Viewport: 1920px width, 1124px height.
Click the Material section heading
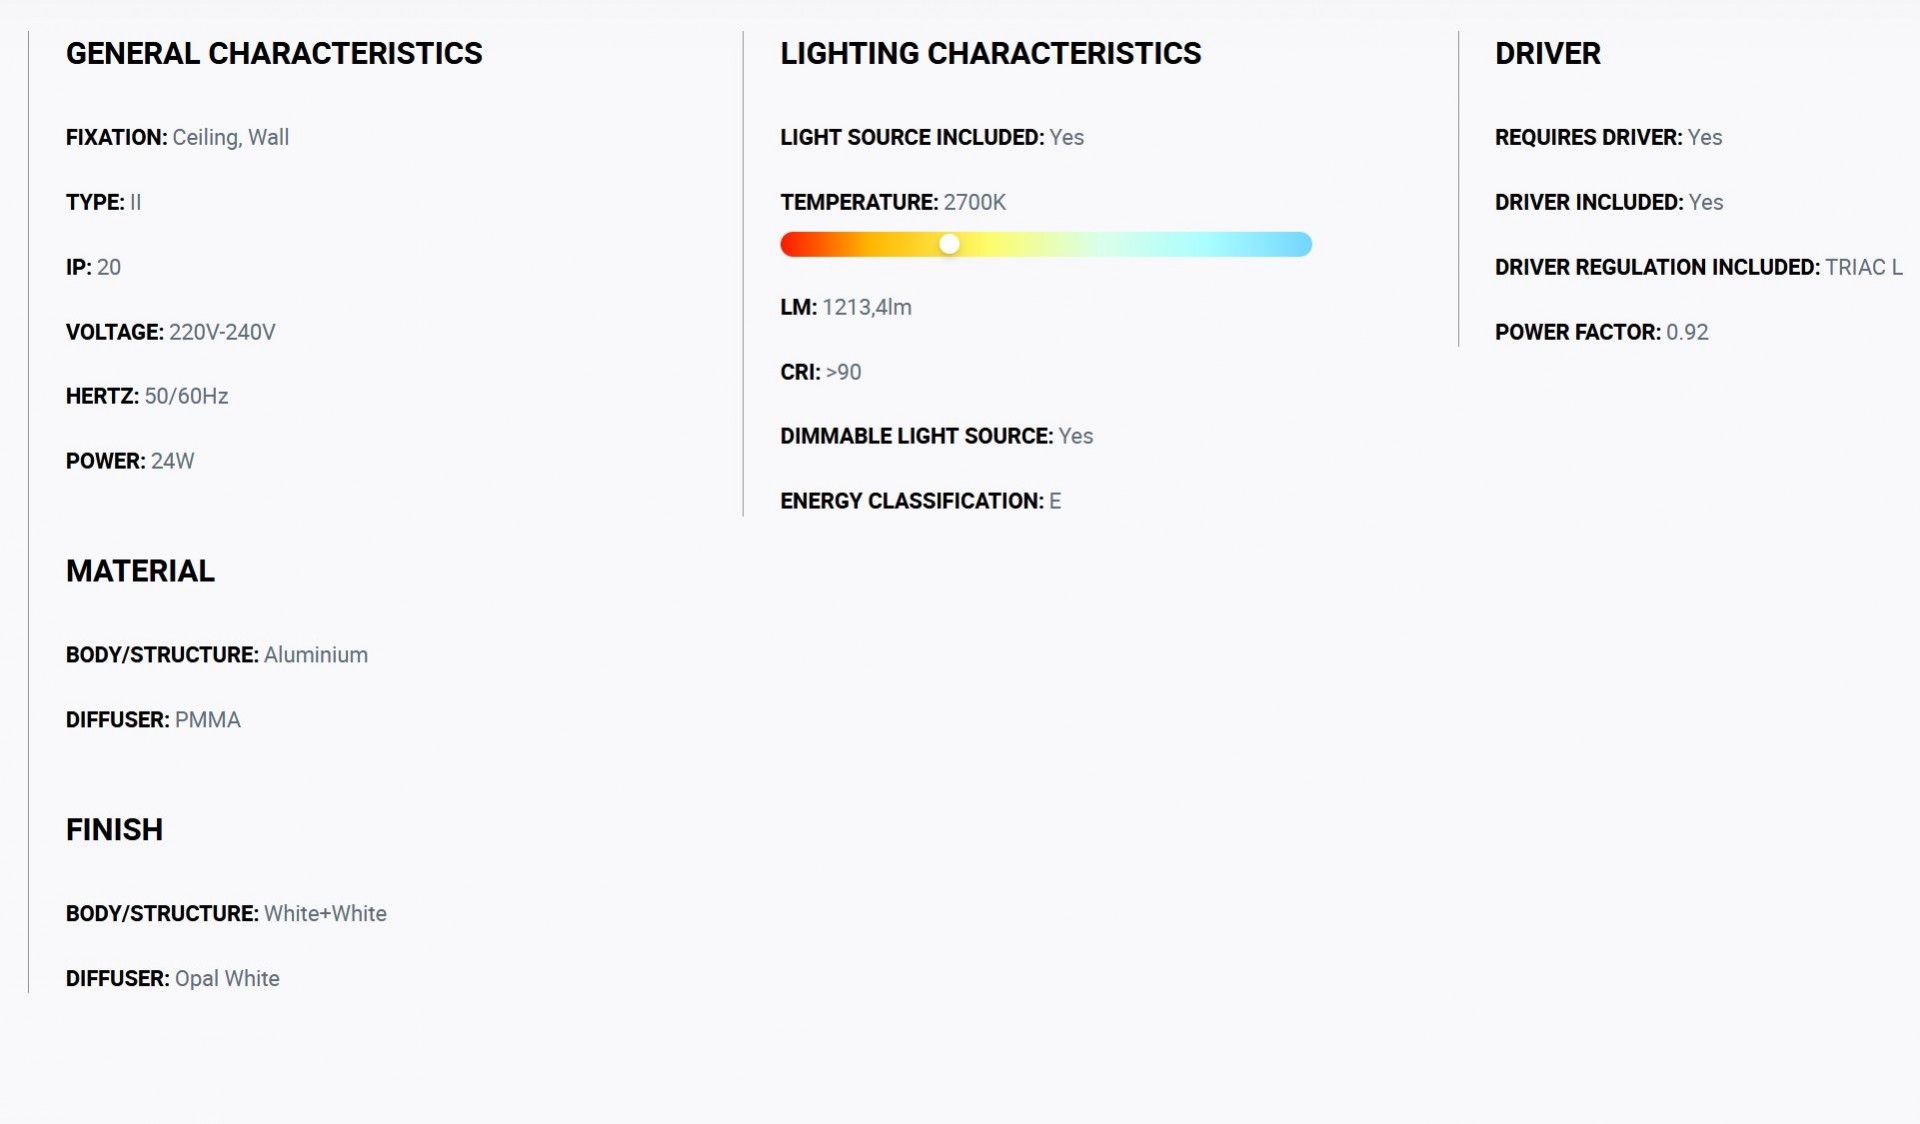click(x=140, y=571)
